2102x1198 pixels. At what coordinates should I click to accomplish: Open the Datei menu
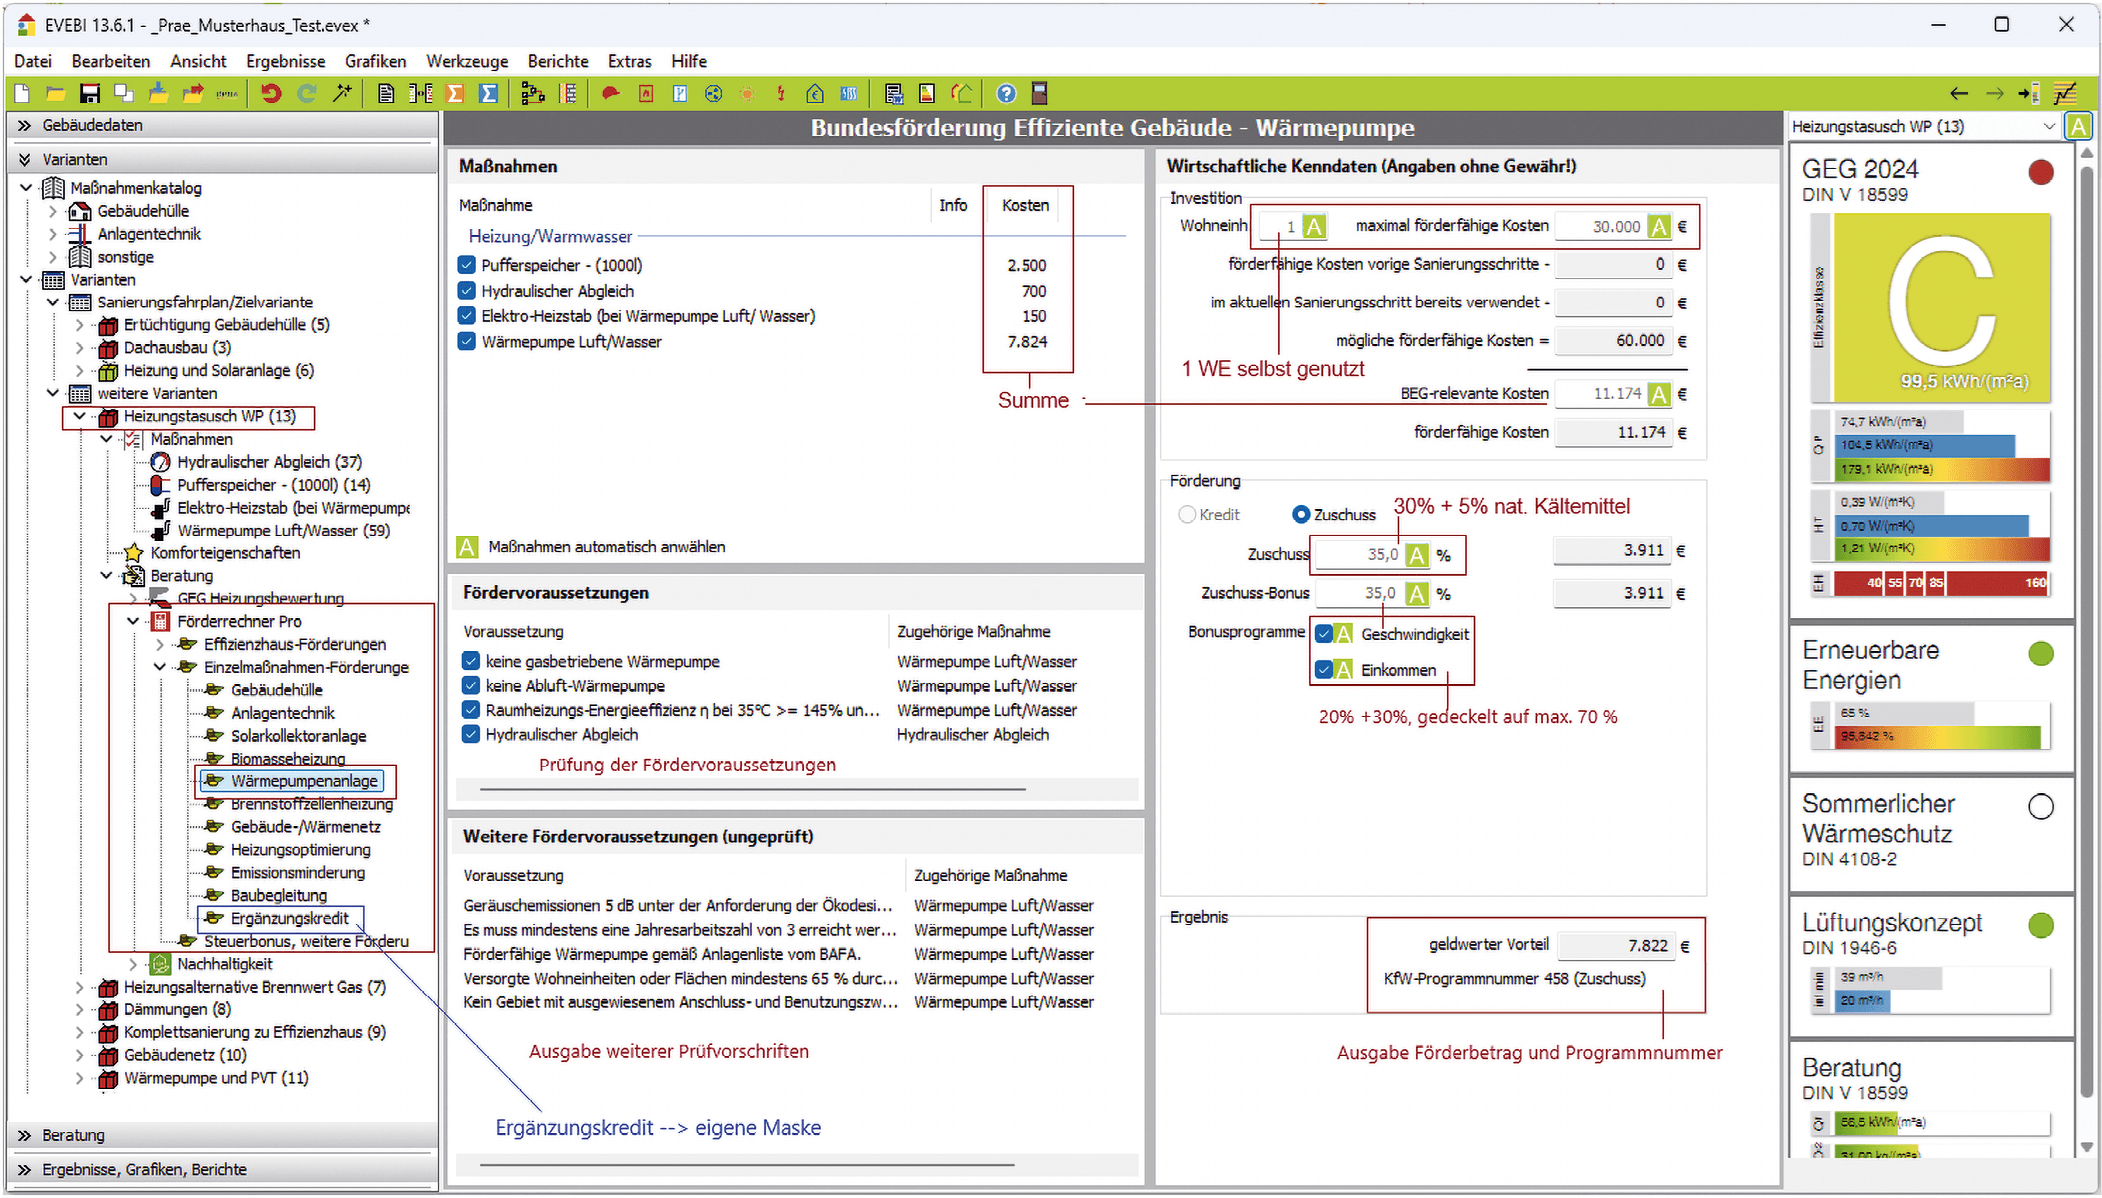click(x=33, y=61)
